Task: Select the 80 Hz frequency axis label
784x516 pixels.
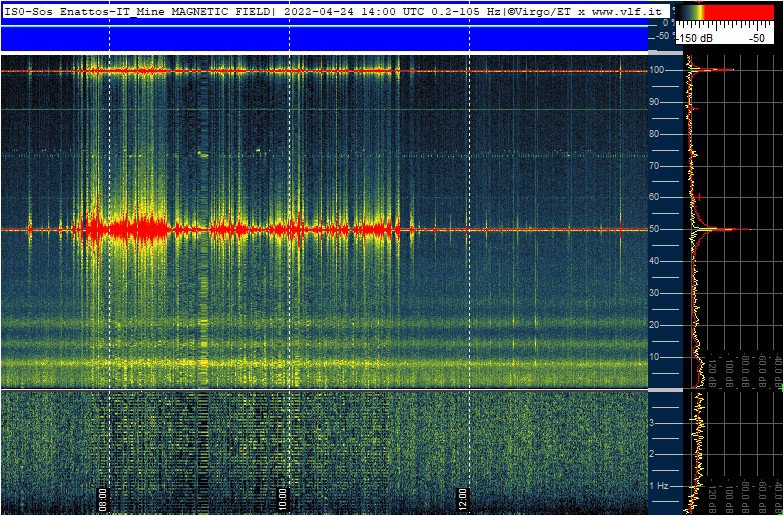Action: click(657, 133)
